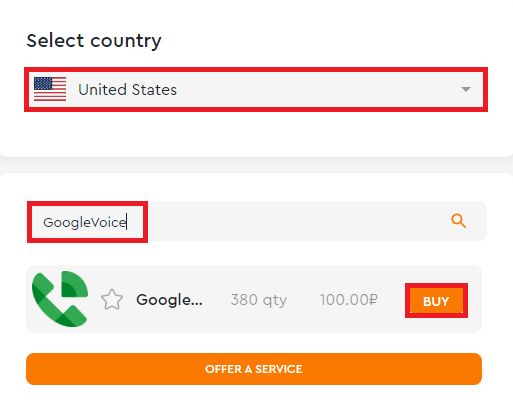
Task: Click the orange magnifier search icon
Action: [459, 221]
